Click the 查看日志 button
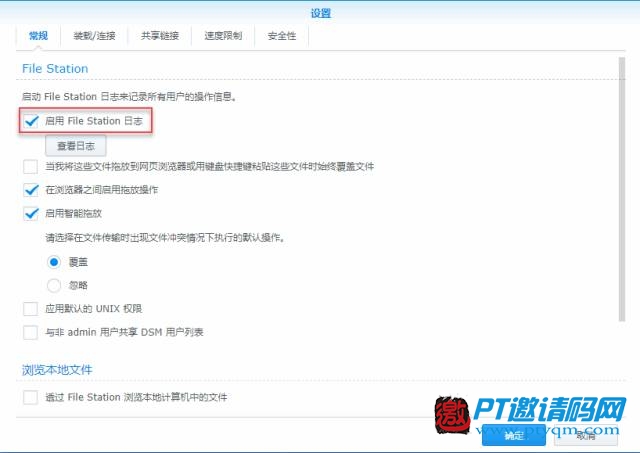Image resolution: width=640 pixels, height=453 pixels. (76, 146)
